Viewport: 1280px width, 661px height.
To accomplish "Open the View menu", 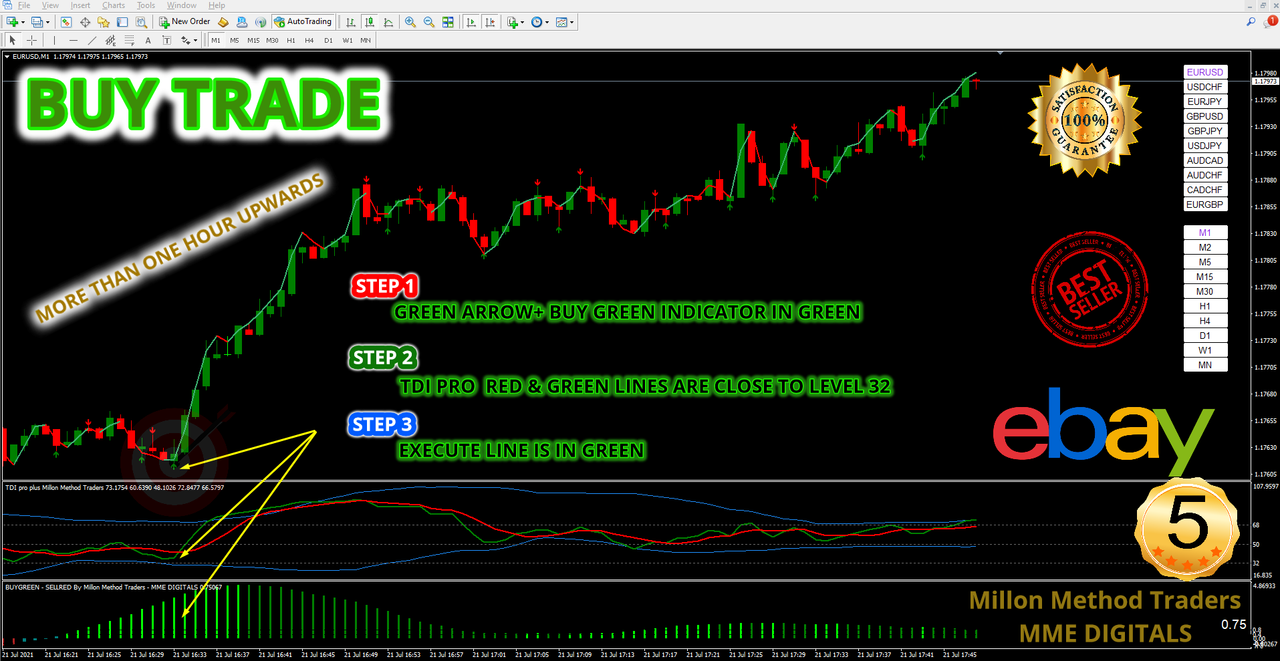I will pos(50,6).
